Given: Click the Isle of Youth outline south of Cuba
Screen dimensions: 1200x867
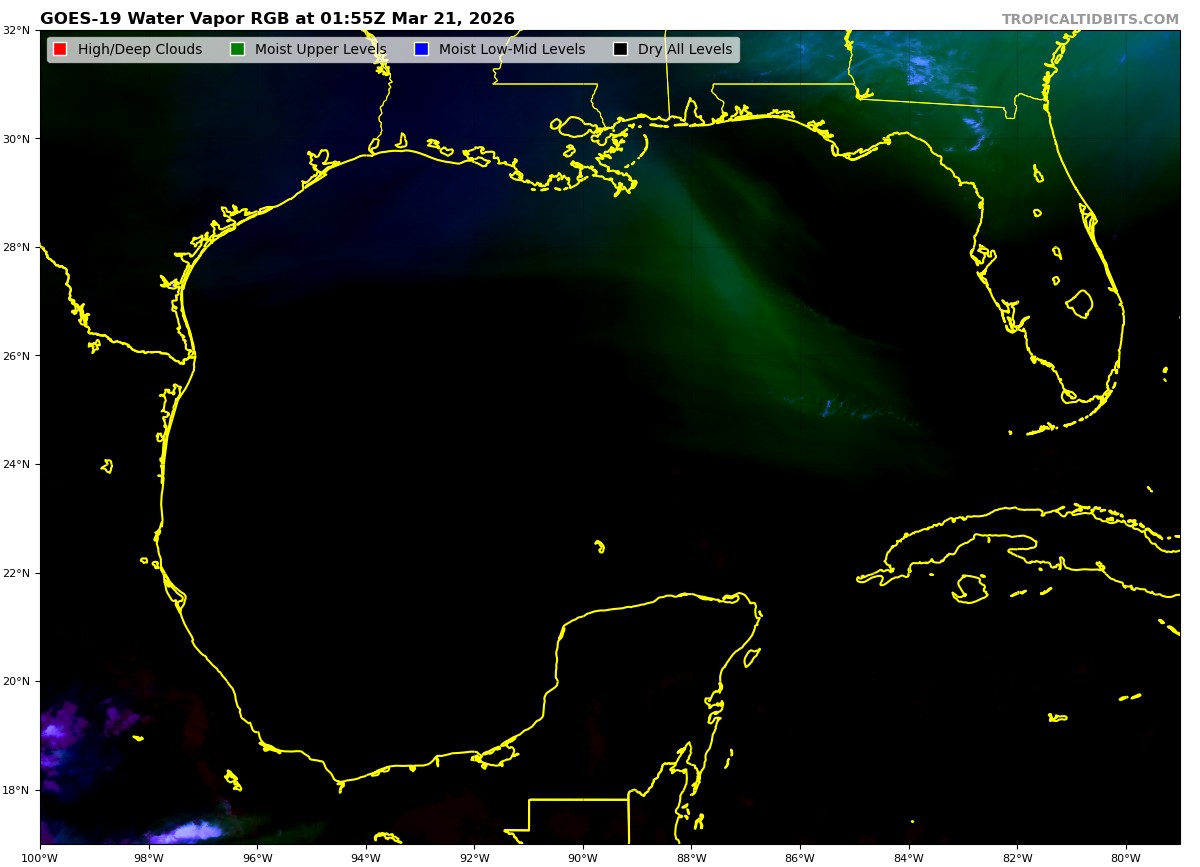Looking at the screenshot, I should pos(969,588).
